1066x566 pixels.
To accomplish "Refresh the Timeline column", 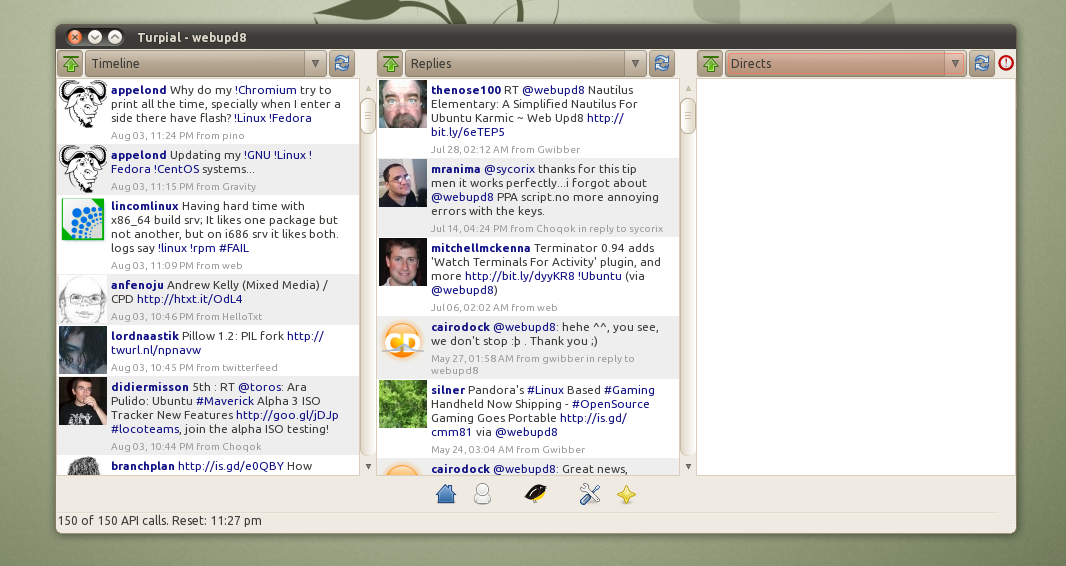I will [x=342, y=63].
